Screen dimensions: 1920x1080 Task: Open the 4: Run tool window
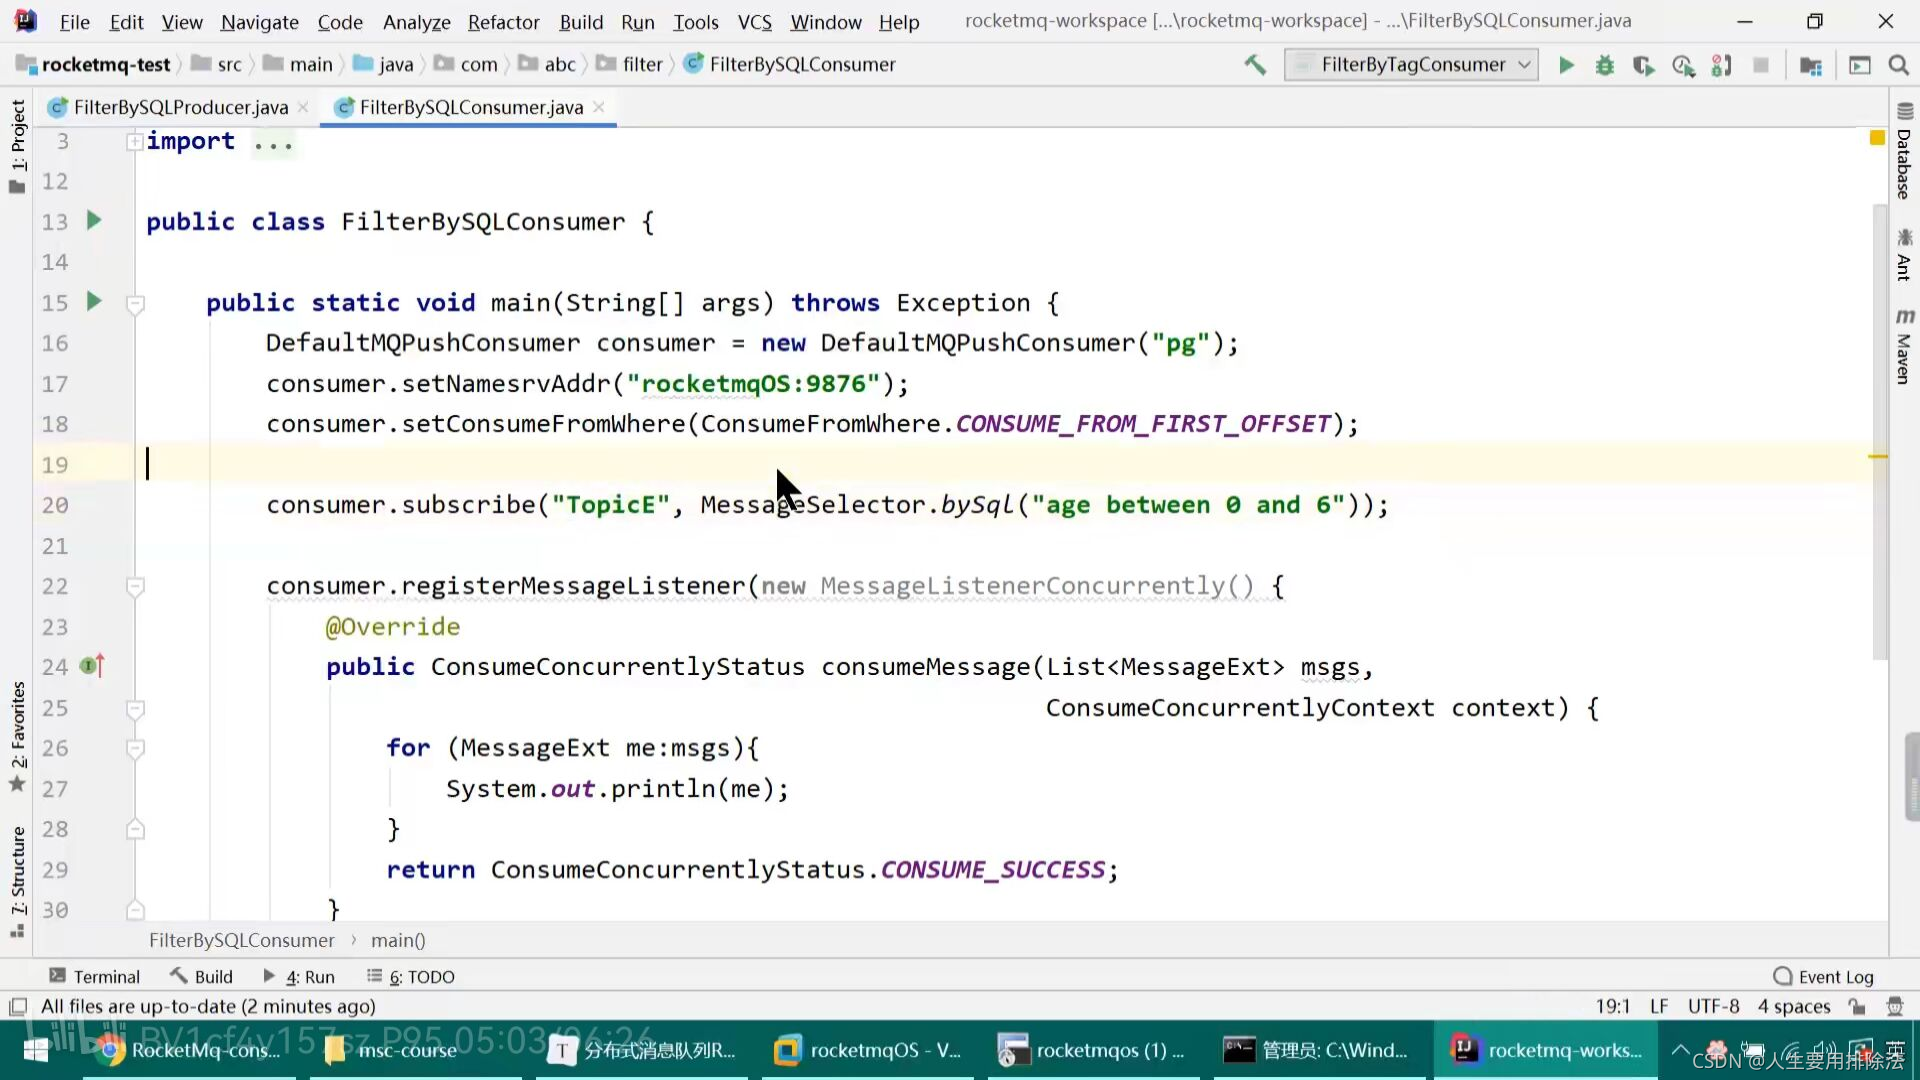click(299, 976)
